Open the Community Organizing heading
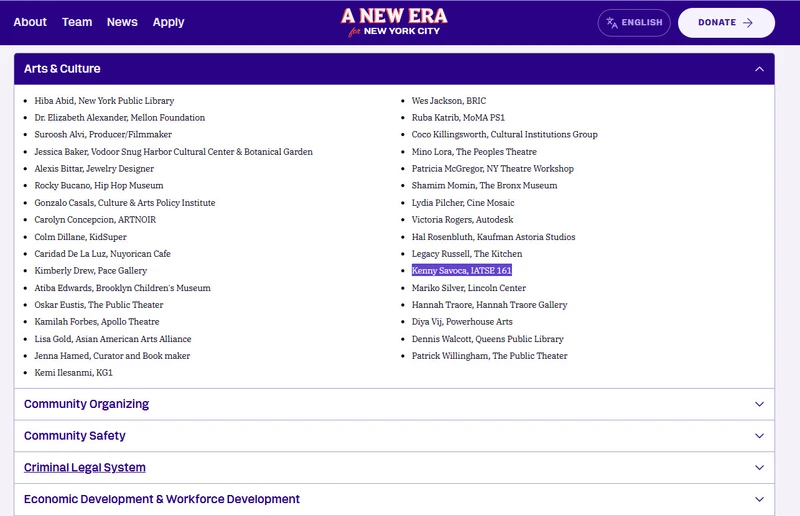800x516 pixels. (86, 404)
